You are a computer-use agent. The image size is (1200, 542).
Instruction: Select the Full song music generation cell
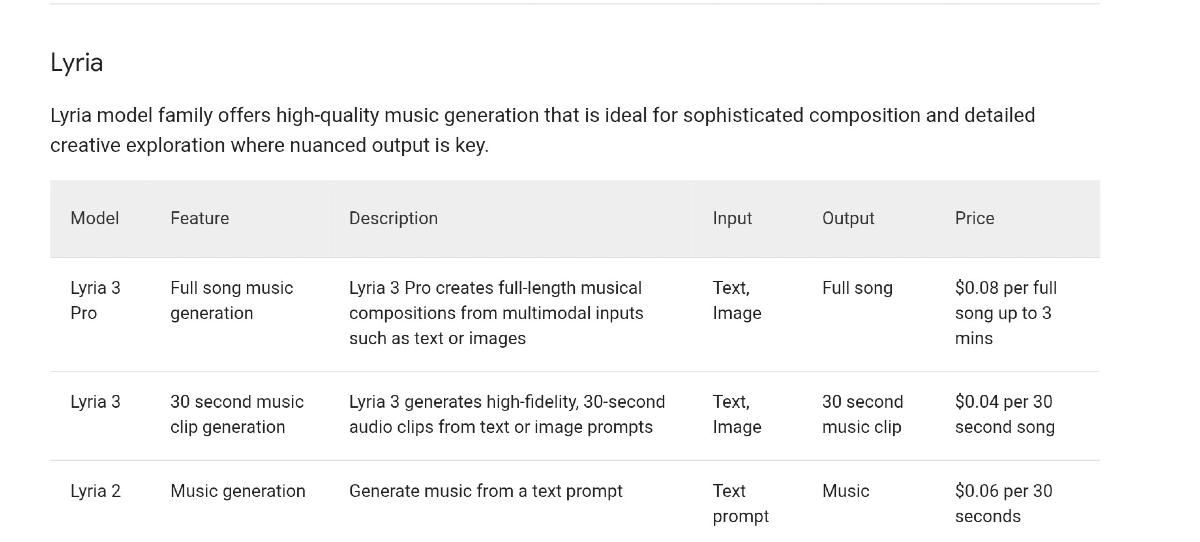(232, 300)
